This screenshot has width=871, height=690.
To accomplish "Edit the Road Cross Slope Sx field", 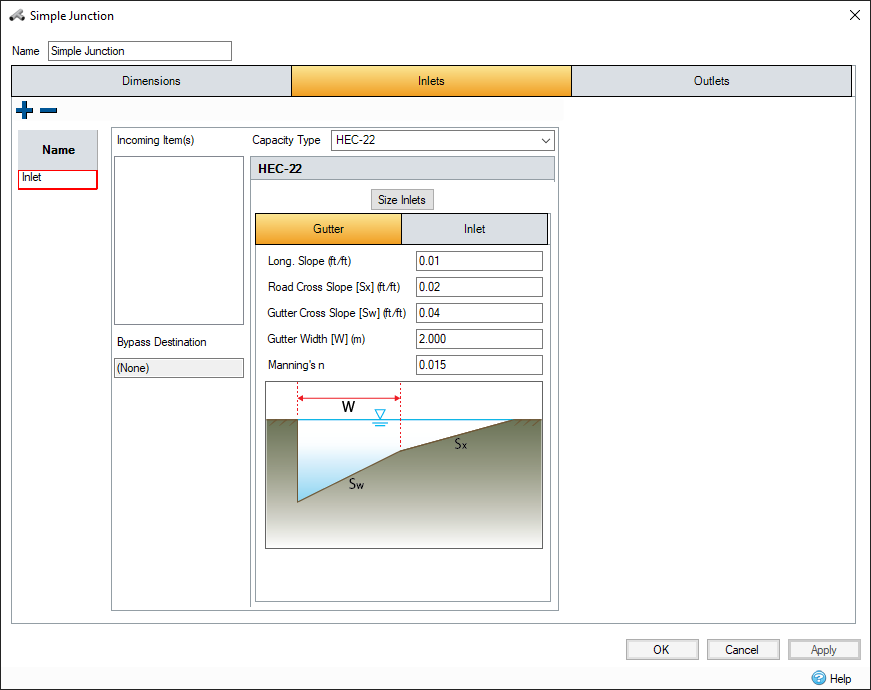I will 479,287.
